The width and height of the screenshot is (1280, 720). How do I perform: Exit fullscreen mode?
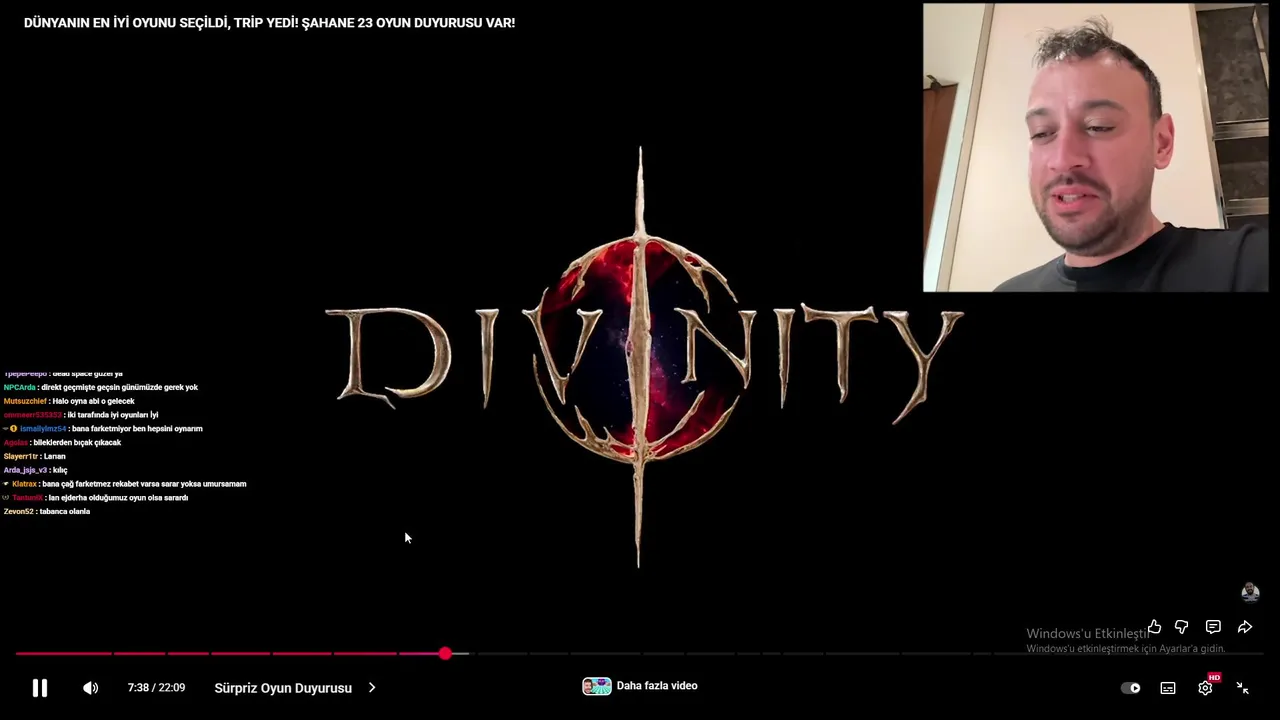1242,688
